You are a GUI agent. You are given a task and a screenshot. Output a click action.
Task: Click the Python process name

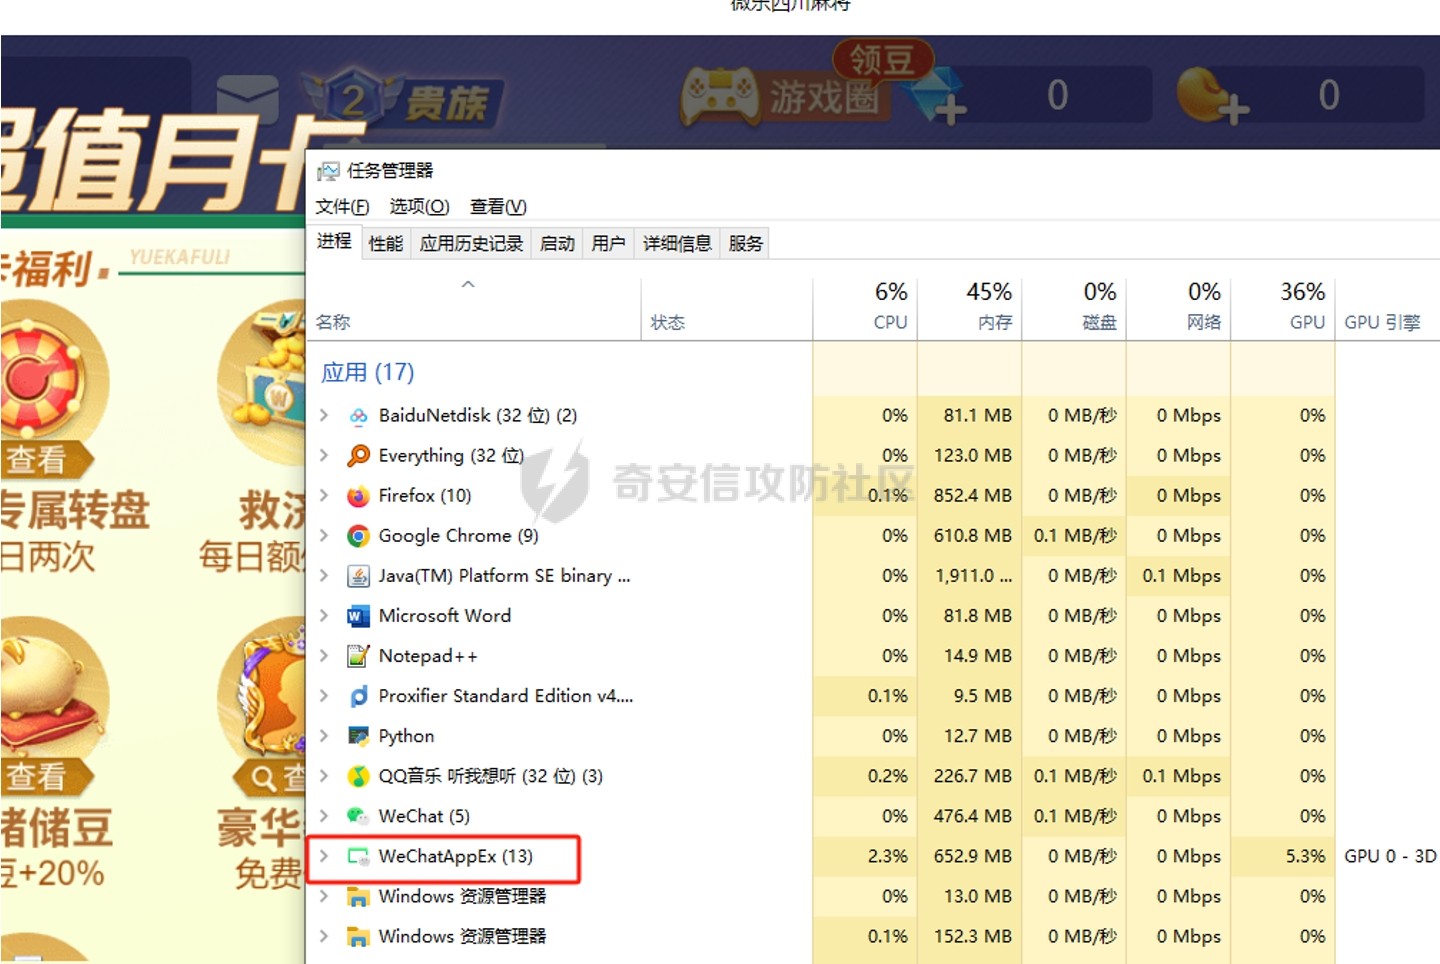point(406,736)
